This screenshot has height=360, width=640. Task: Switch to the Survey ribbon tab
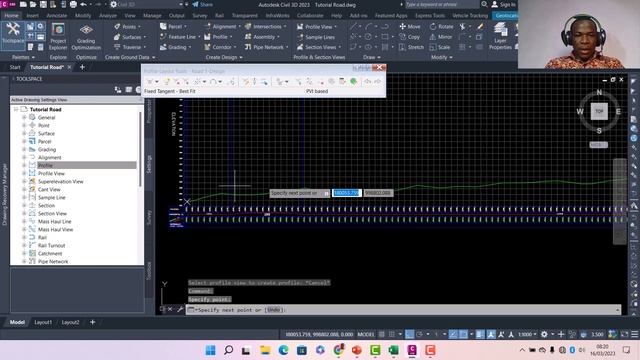click(200, 16)
